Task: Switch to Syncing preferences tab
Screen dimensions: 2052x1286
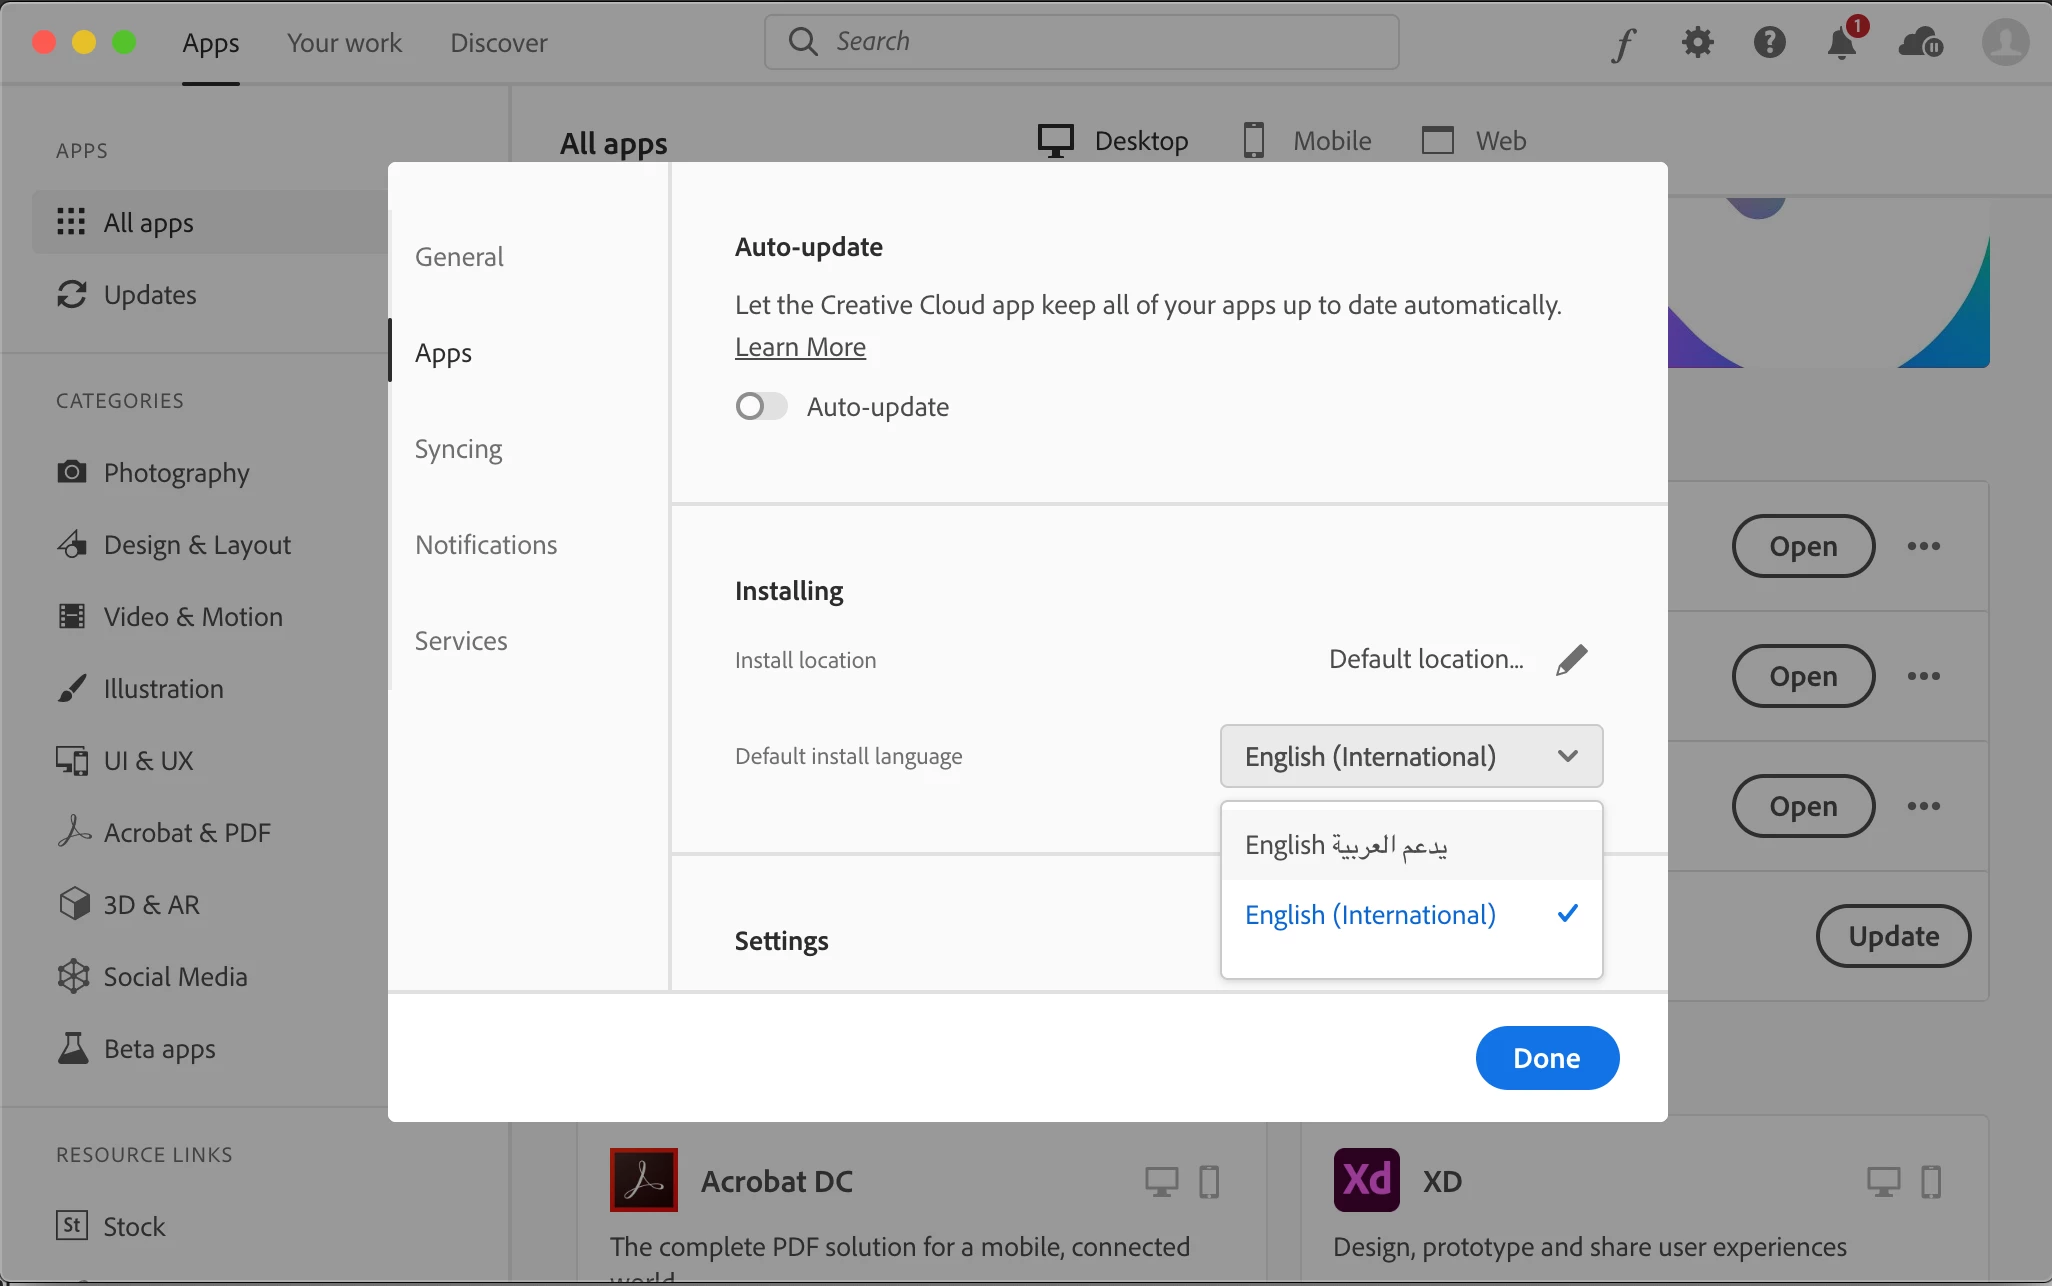Action: (458, 449)
